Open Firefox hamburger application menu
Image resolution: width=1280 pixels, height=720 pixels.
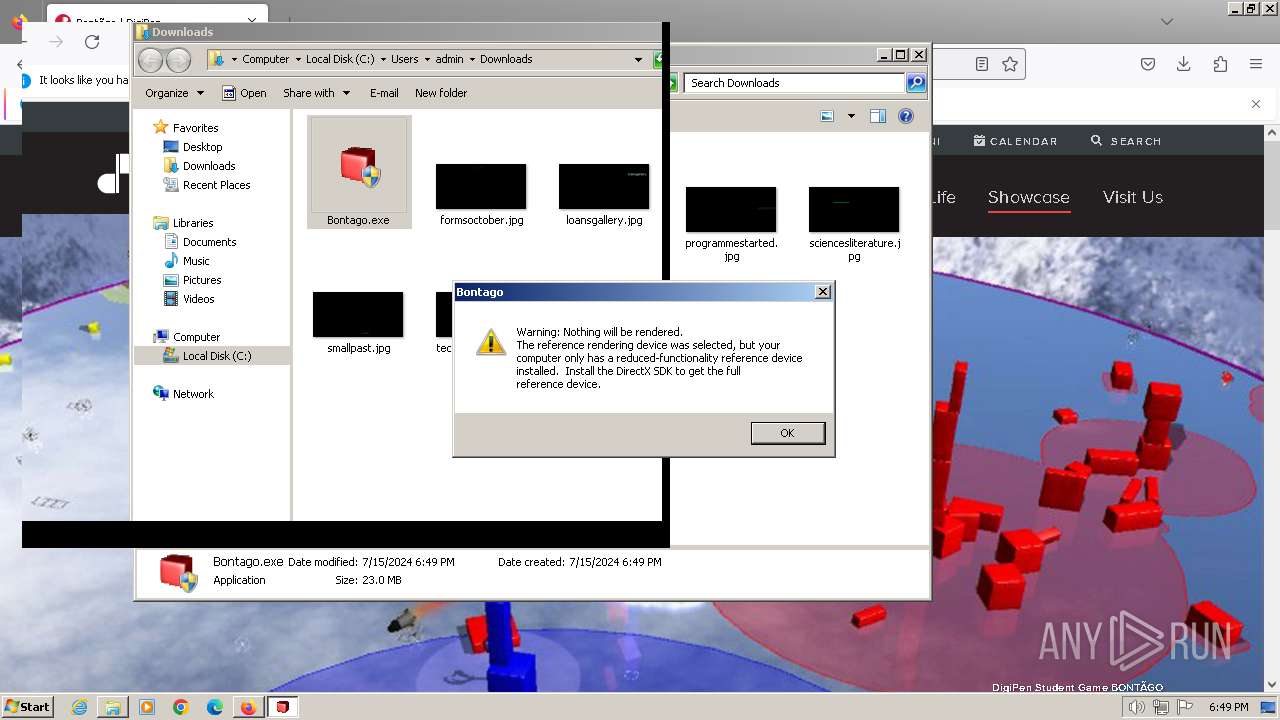pos(1256,64)
